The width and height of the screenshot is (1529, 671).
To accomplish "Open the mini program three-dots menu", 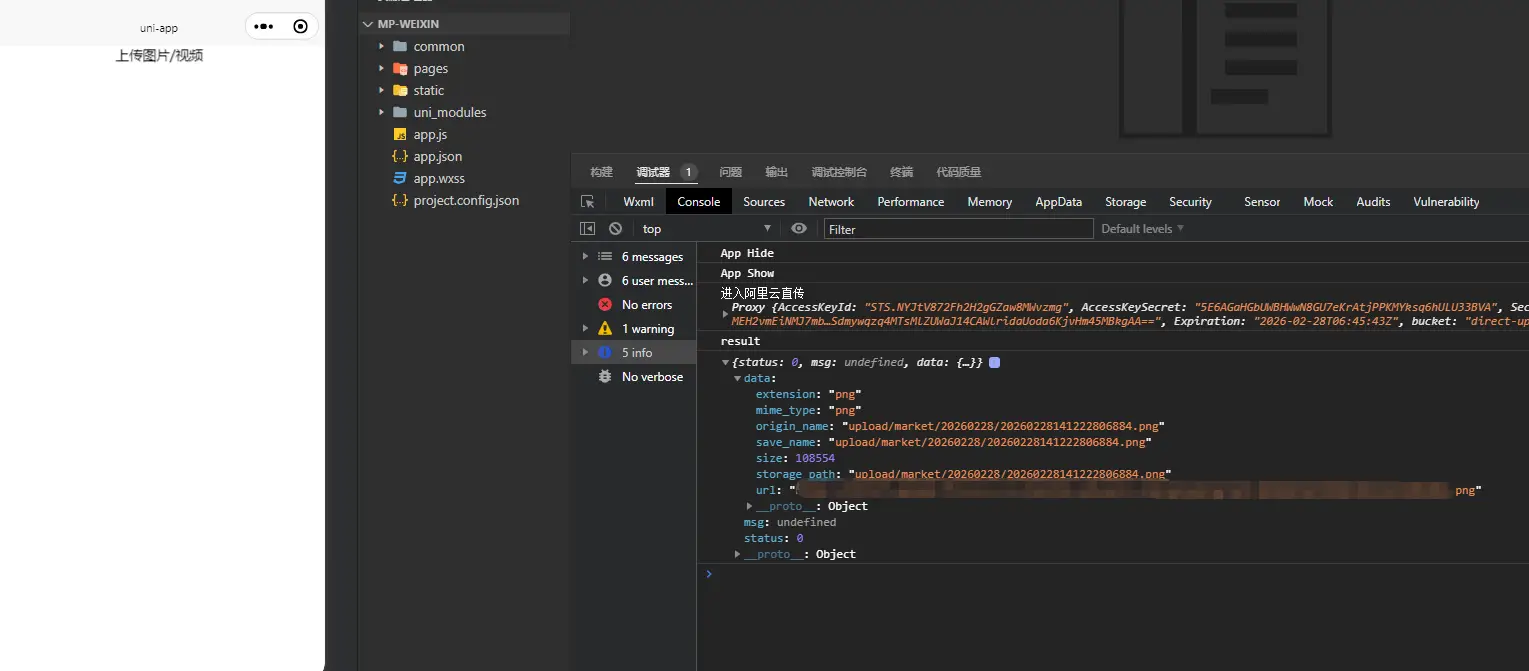I will coord(264,27).
